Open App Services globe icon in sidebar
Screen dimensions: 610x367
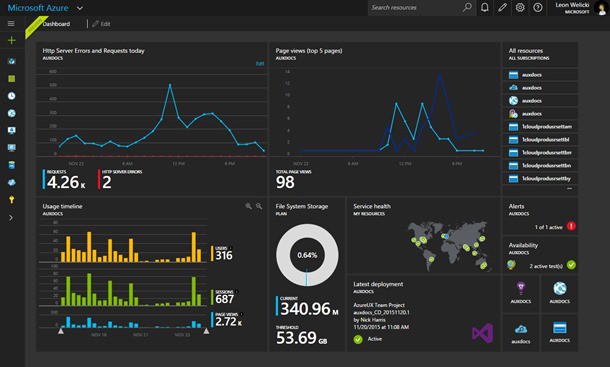(11, 113)
